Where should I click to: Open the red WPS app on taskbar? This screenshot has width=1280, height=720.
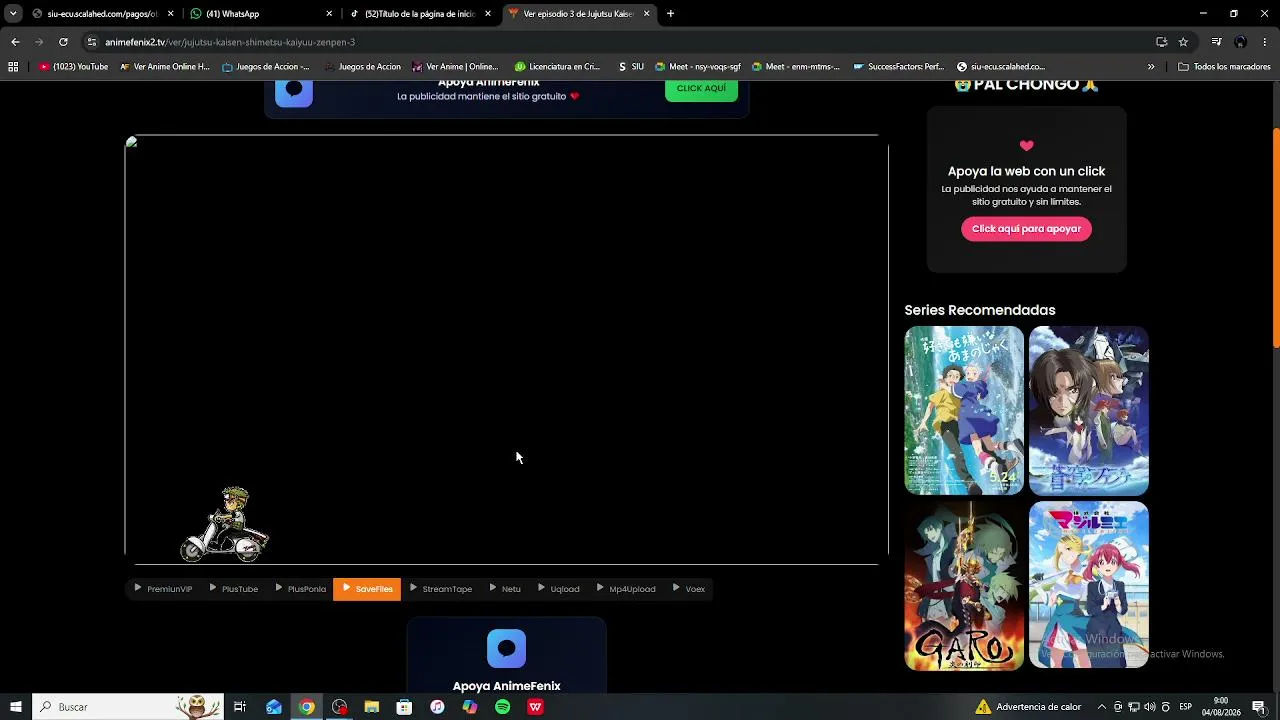click(535, 707)
